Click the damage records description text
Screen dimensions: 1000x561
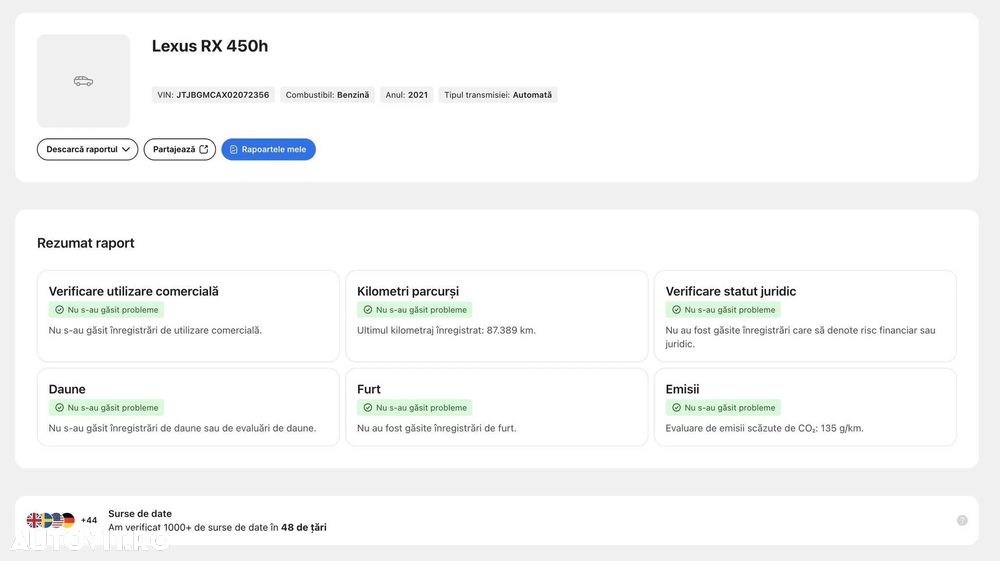pyautogui.click(x=182, y=428)
